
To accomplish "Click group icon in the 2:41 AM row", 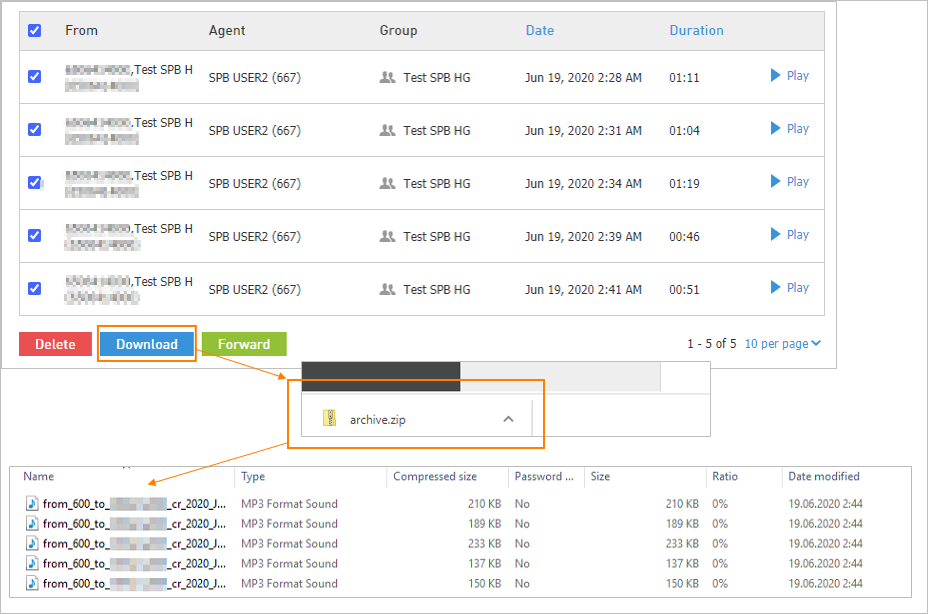I will pos(387,289).
